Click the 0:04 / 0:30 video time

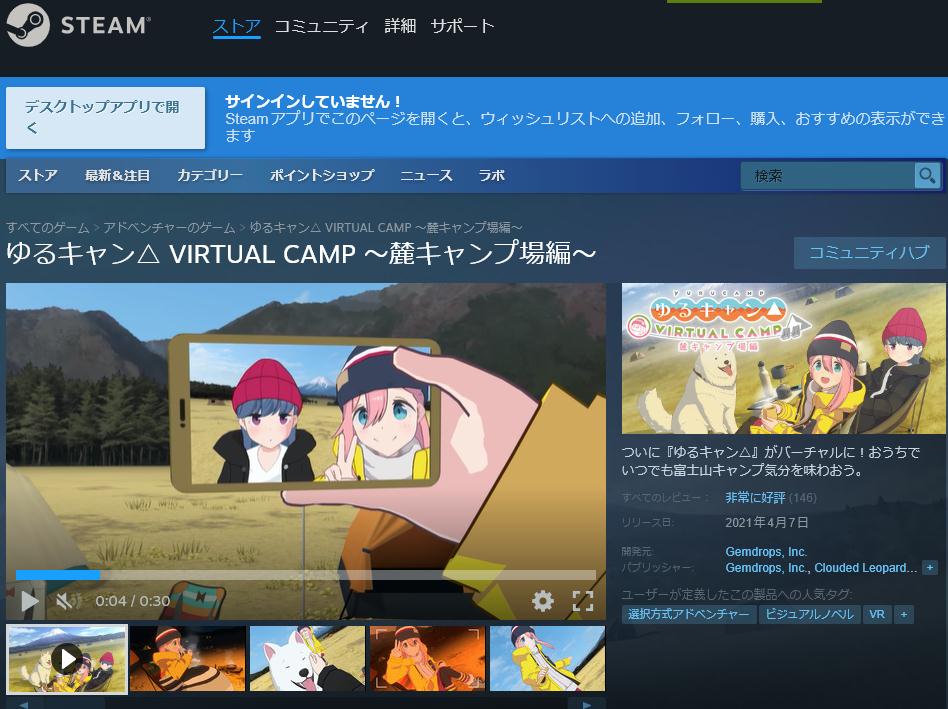click(132, 601)
